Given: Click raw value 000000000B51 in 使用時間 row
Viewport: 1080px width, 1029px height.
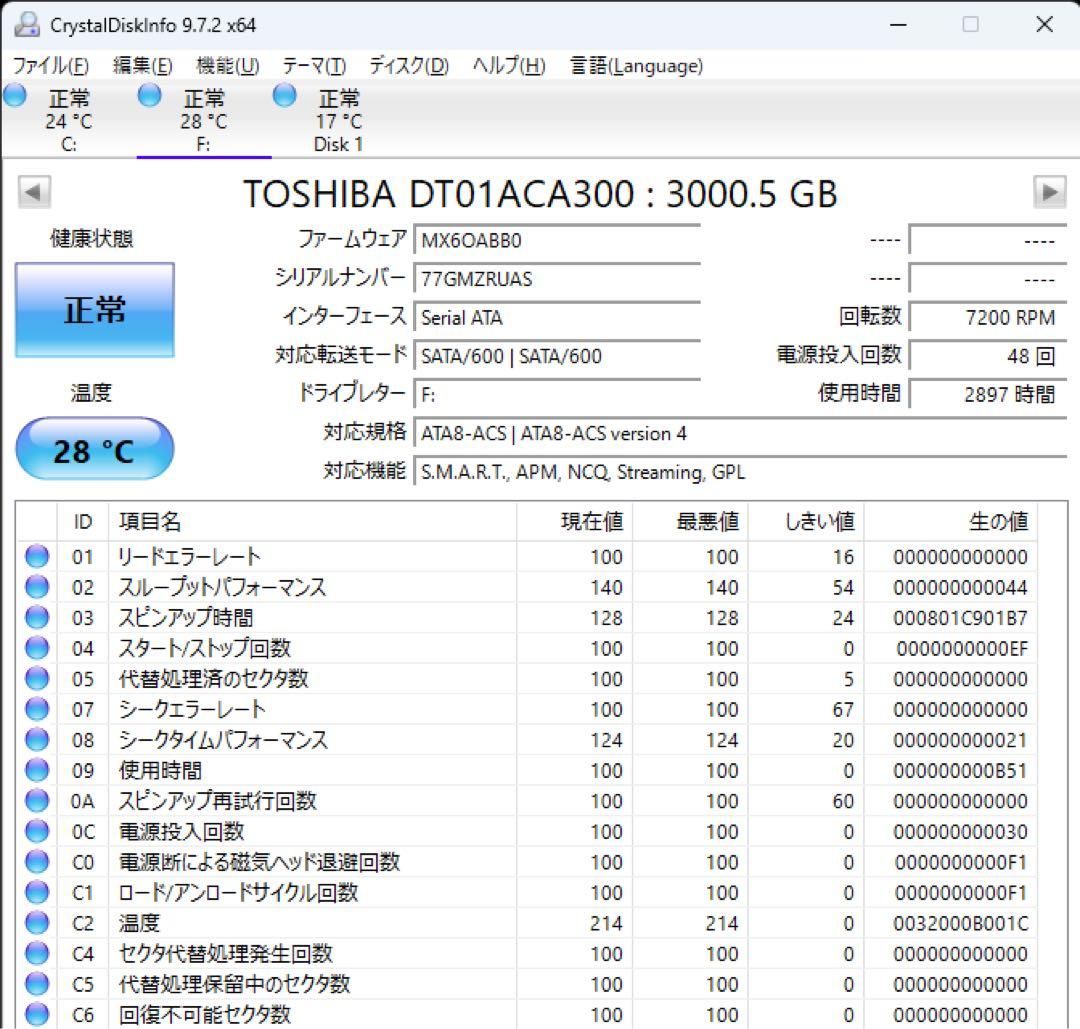Looking at the screenshot, I should click(x=960, y=771).
